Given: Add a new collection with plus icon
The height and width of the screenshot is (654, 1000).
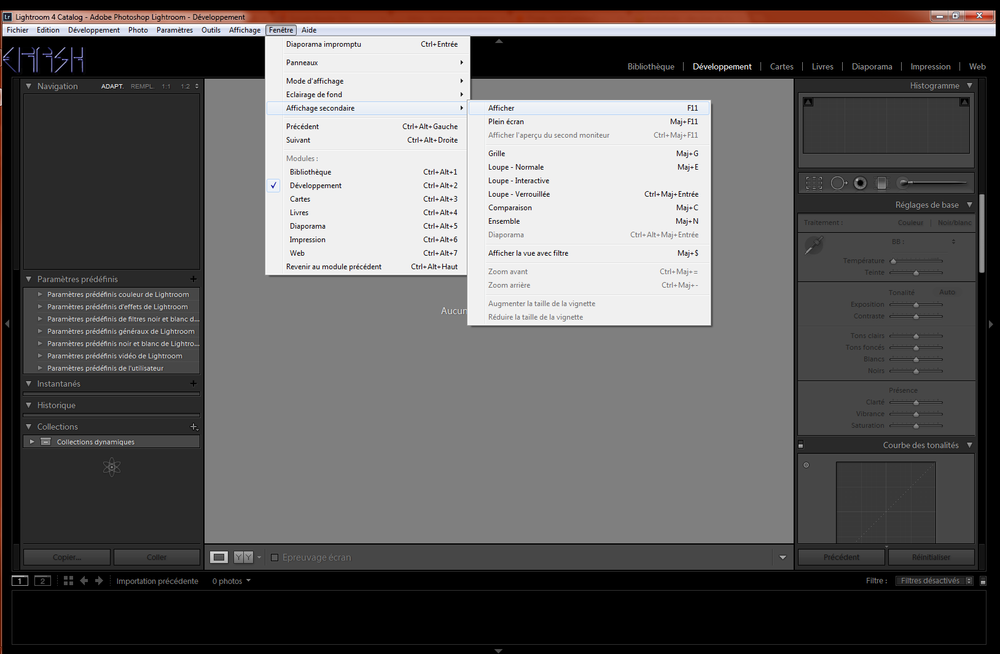Looking at the screenshot, I should pos(194,426).
